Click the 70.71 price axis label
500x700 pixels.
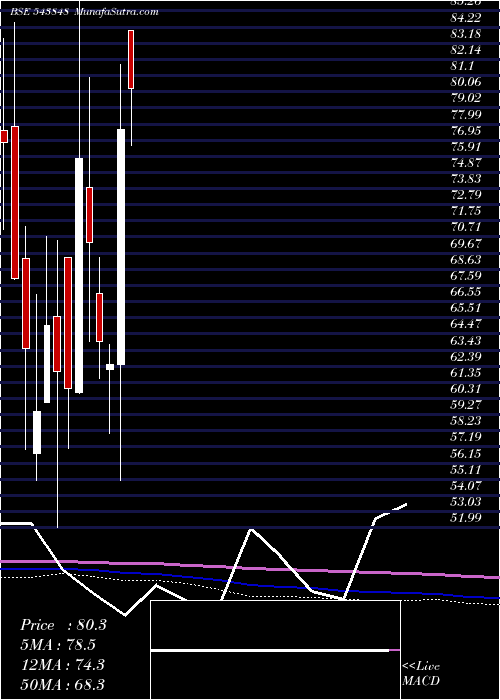click(x=467, y=227)
